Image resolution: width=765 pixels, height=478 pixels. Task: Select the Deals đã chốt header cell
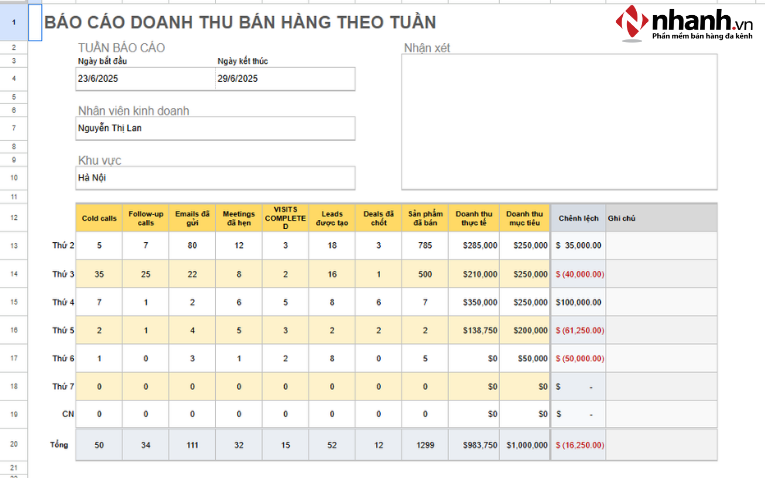[x=379, y=218]
